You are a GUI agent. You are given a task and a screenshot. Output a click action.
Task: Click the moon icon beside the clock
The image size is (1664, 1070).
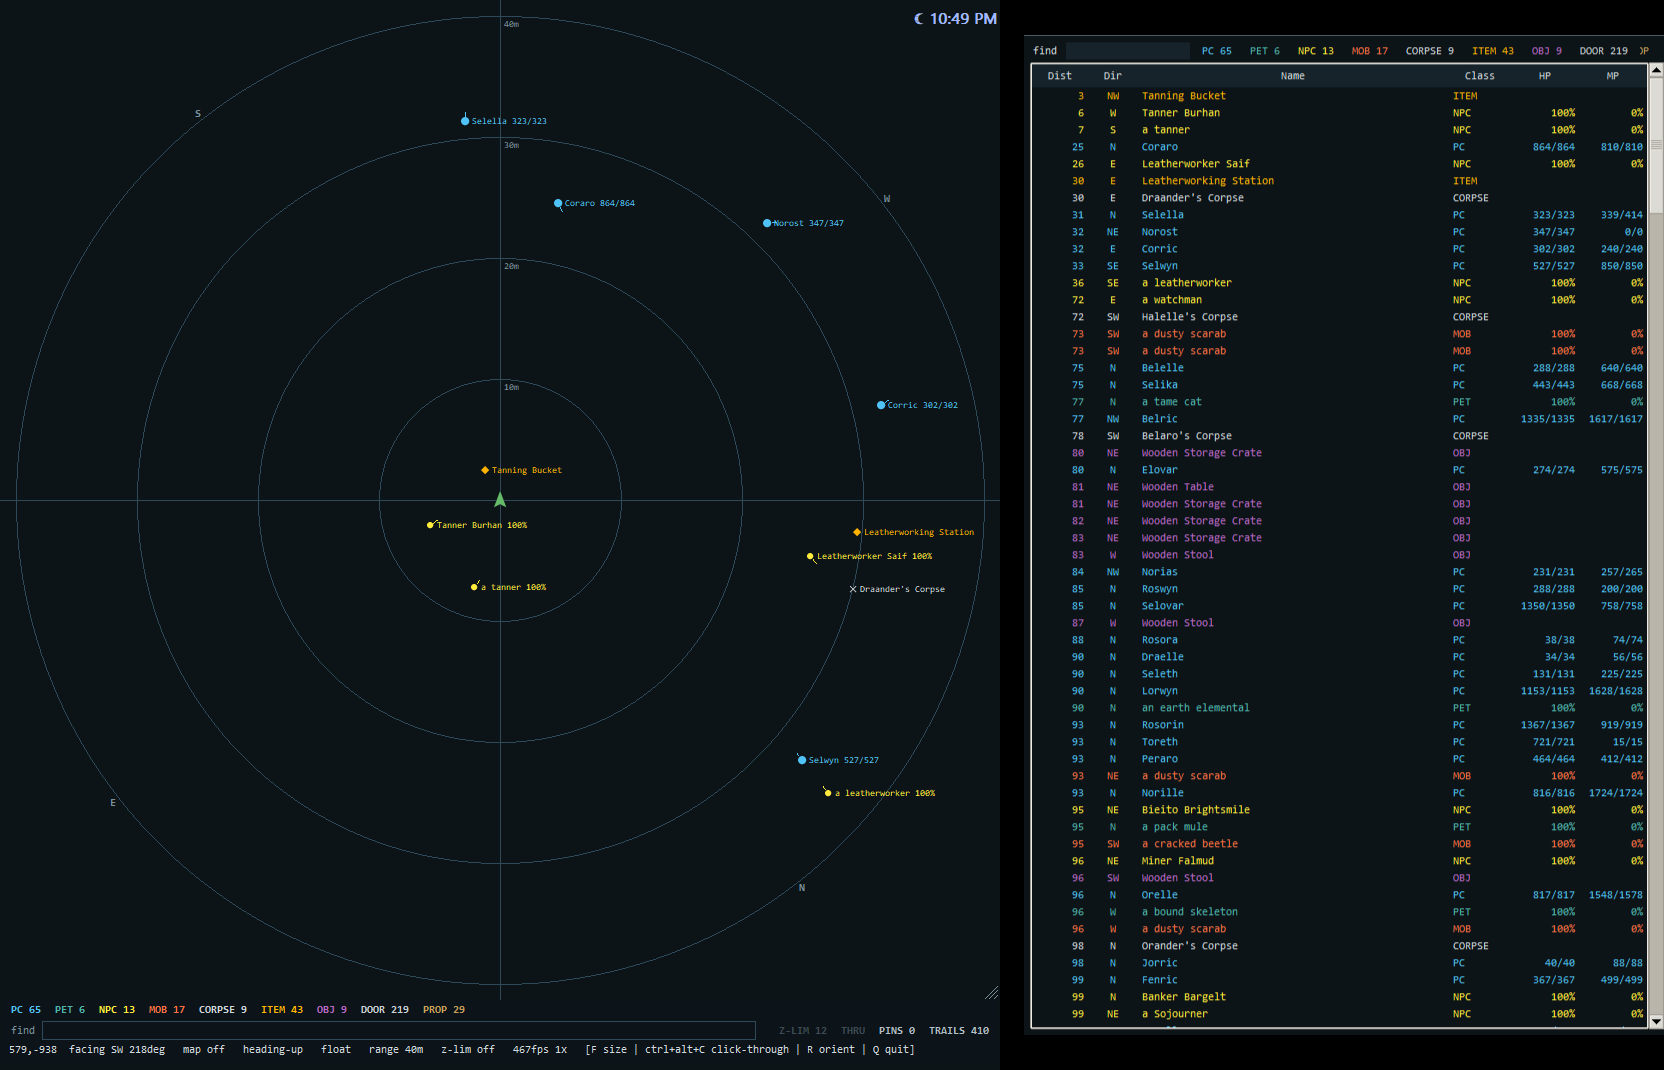tap(919, 19)
